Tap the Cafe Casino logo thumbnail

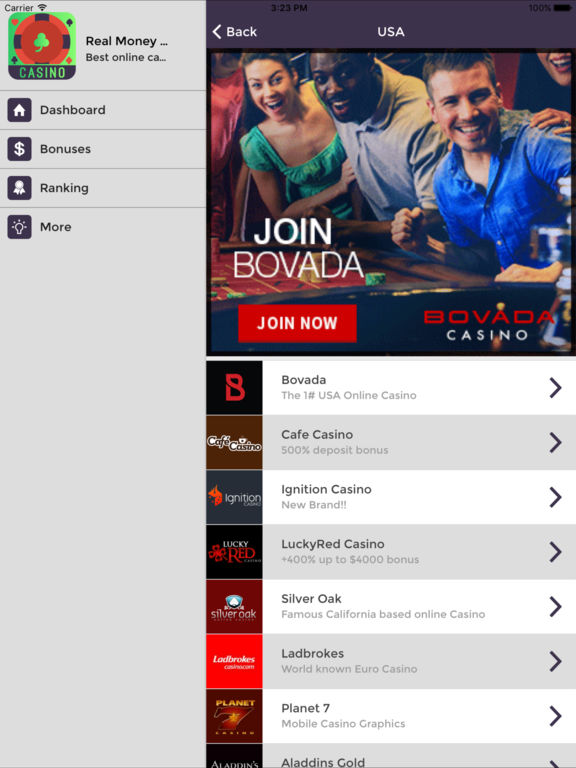click(x=235, y=442)
